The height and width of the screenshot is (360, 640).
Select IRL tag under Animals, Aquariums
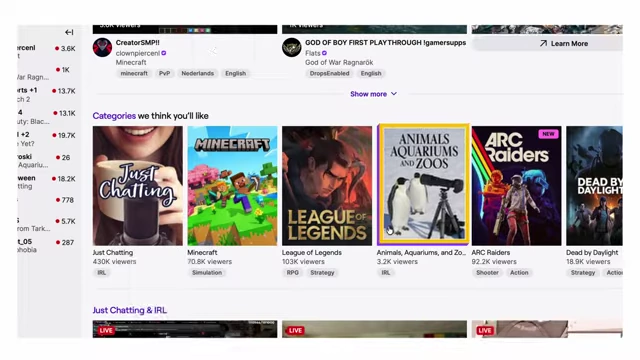tap(386, 273)
